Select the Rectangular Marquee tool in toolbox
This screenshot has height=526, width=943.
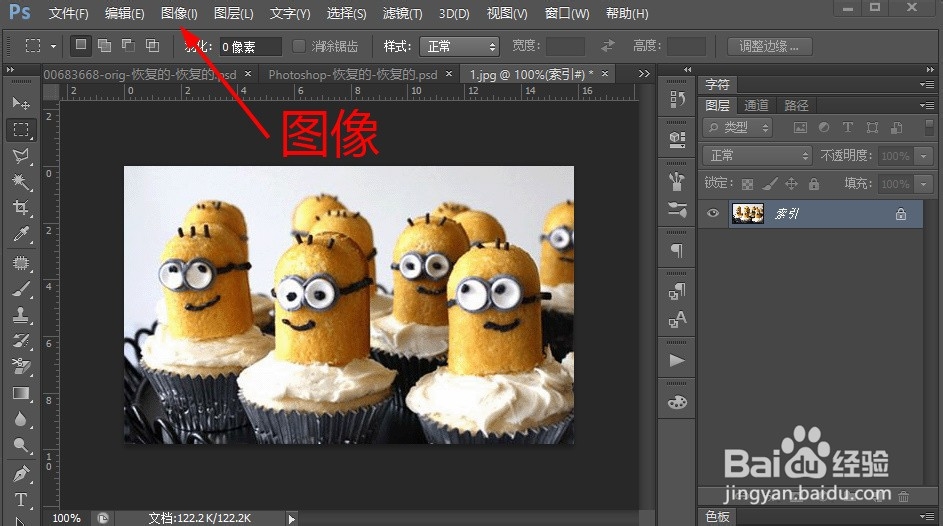21,130
